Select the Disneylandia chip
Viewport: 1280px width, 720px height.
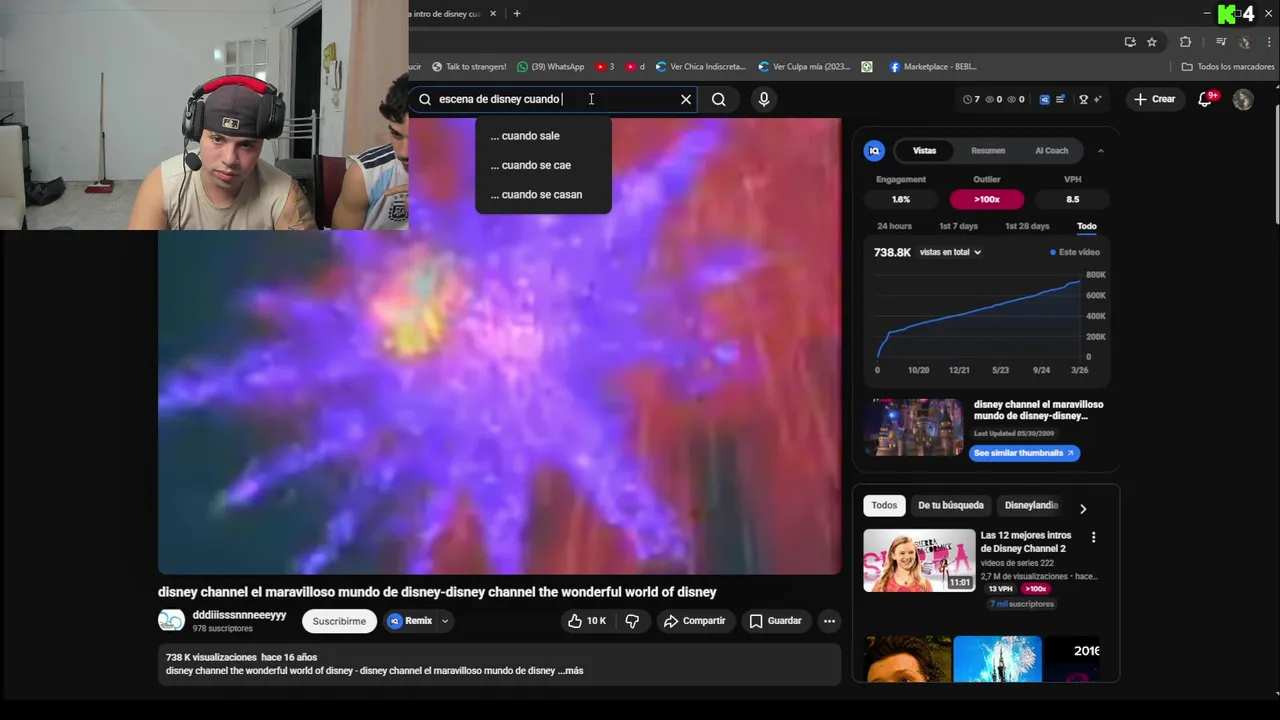(x=1031, y=505)
